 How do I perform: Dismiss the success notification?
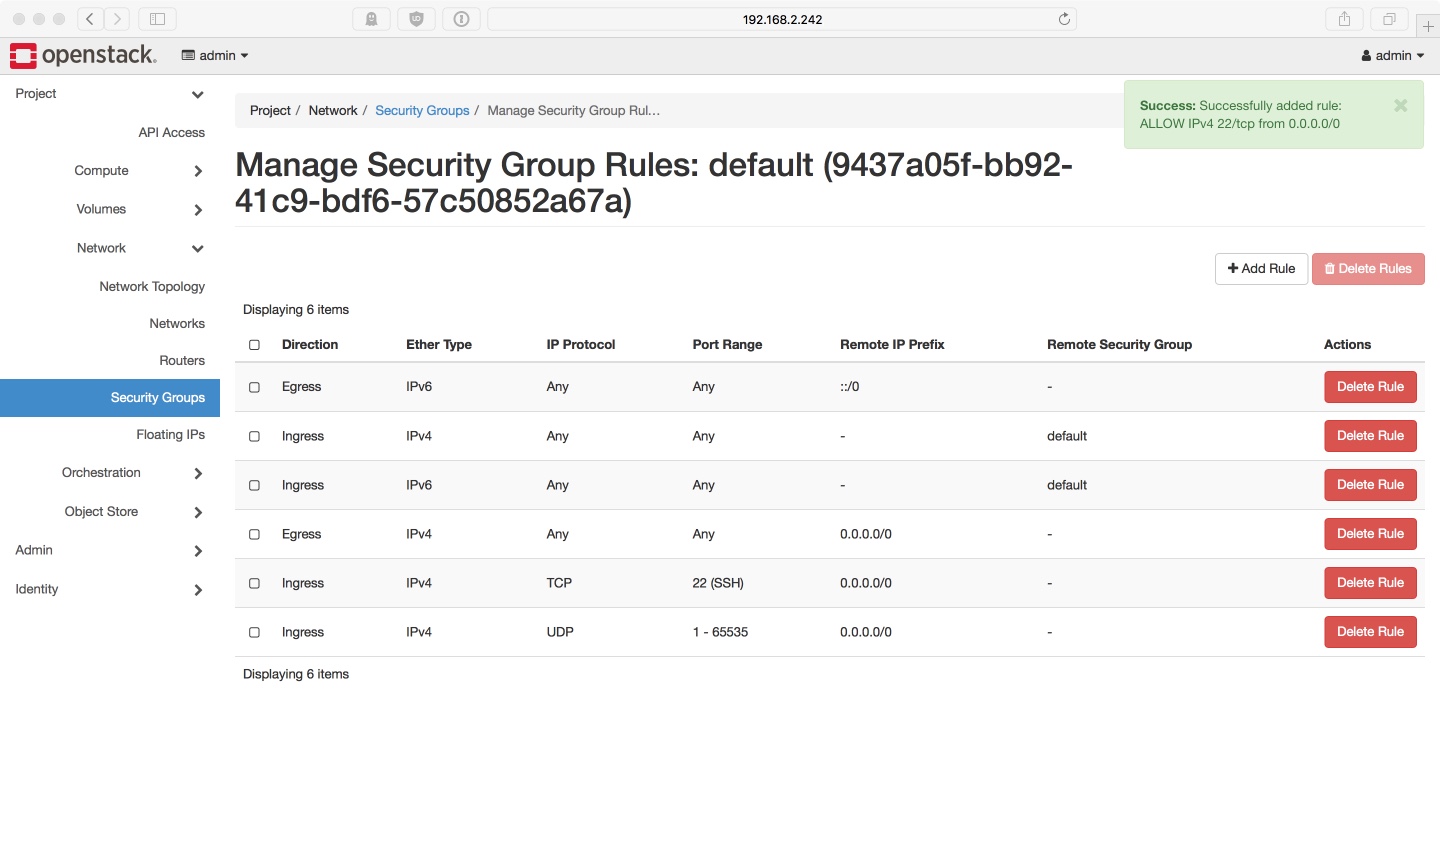pos(1400,105)
